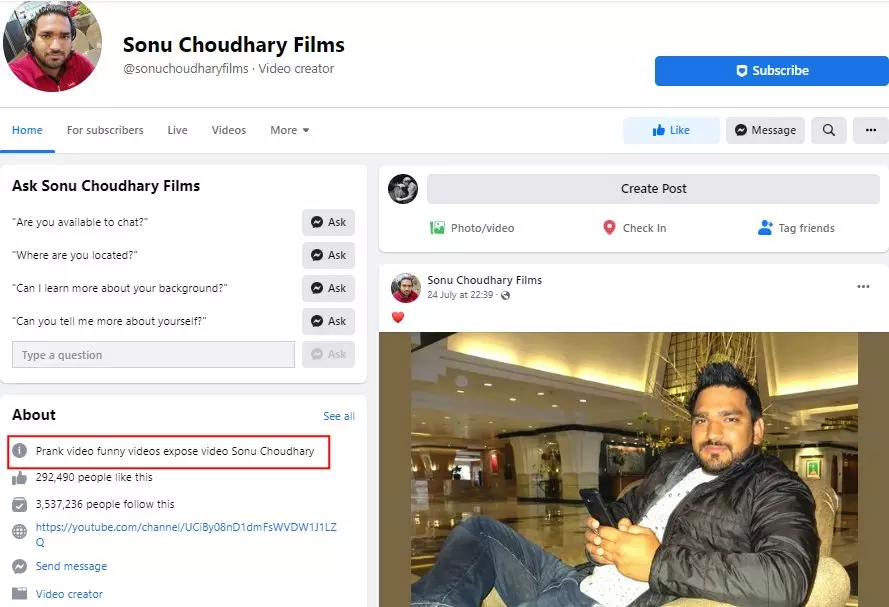
Task: Click the thumbs-up icon in Like button
Action: coord(658,130)
